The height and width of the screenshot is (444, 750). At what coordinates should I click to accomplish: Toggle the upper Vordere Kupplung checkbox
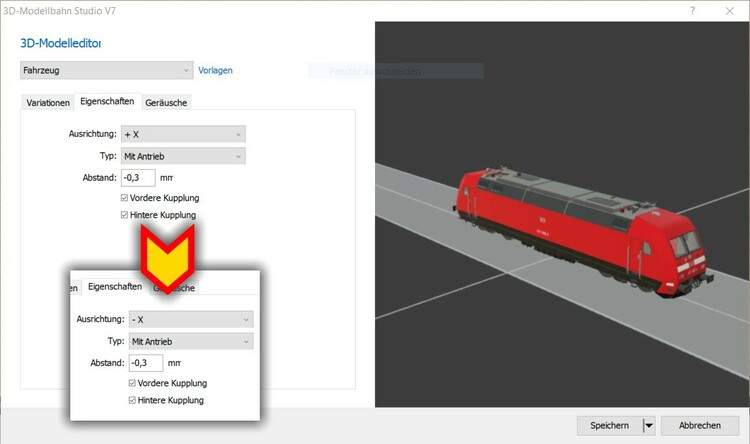point(124,198)
